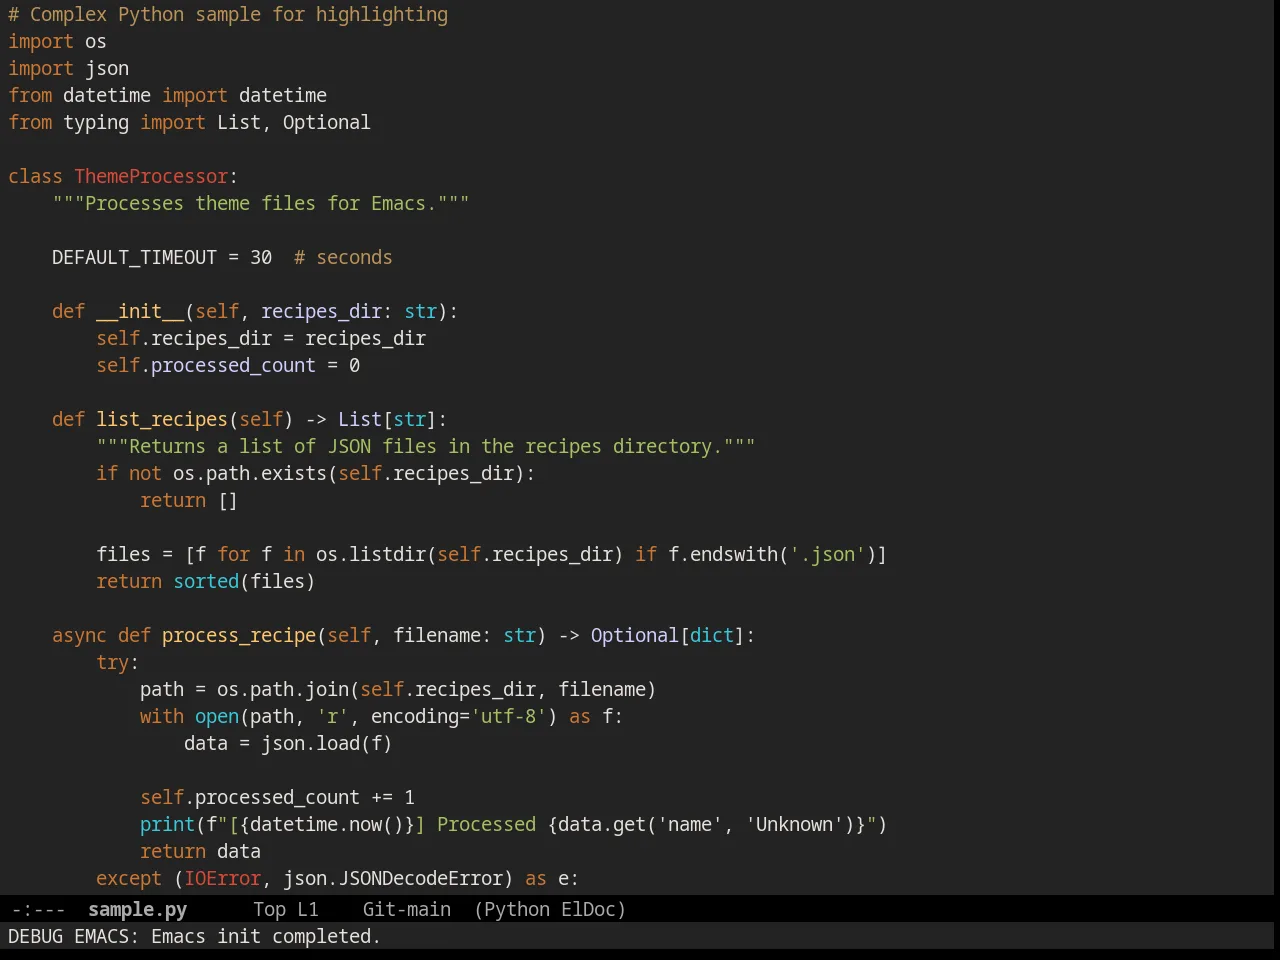Click 'os.path.join' call

coord(283,689)
